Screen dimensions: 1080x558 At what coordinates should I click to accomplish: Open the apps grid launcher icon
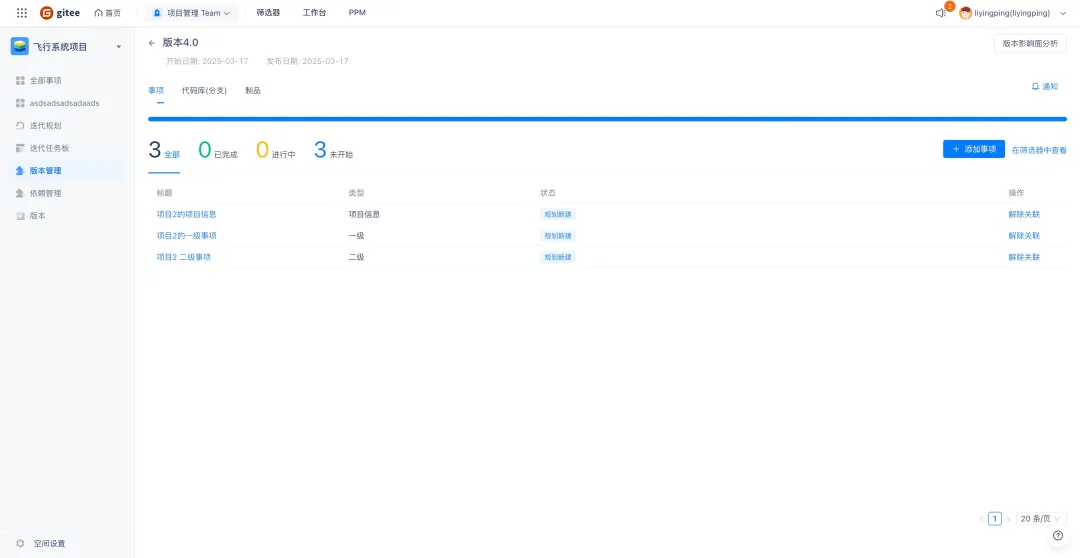pos(22,13)
